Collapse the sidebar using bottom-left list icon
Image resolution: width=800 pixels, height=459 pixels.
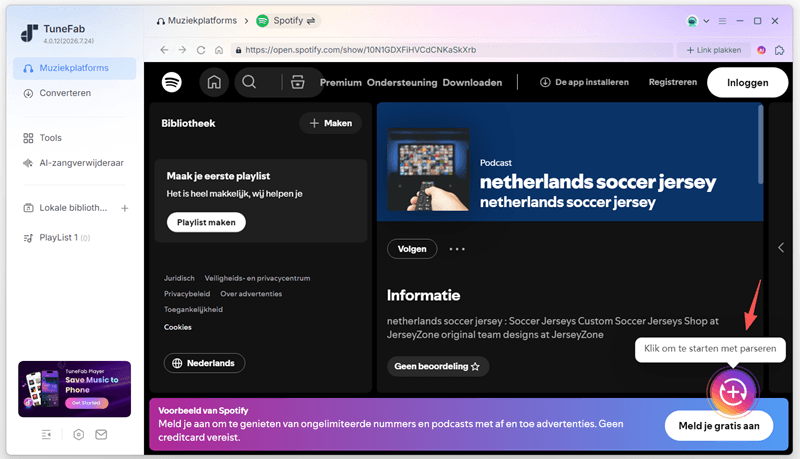(x=46, y=435)
